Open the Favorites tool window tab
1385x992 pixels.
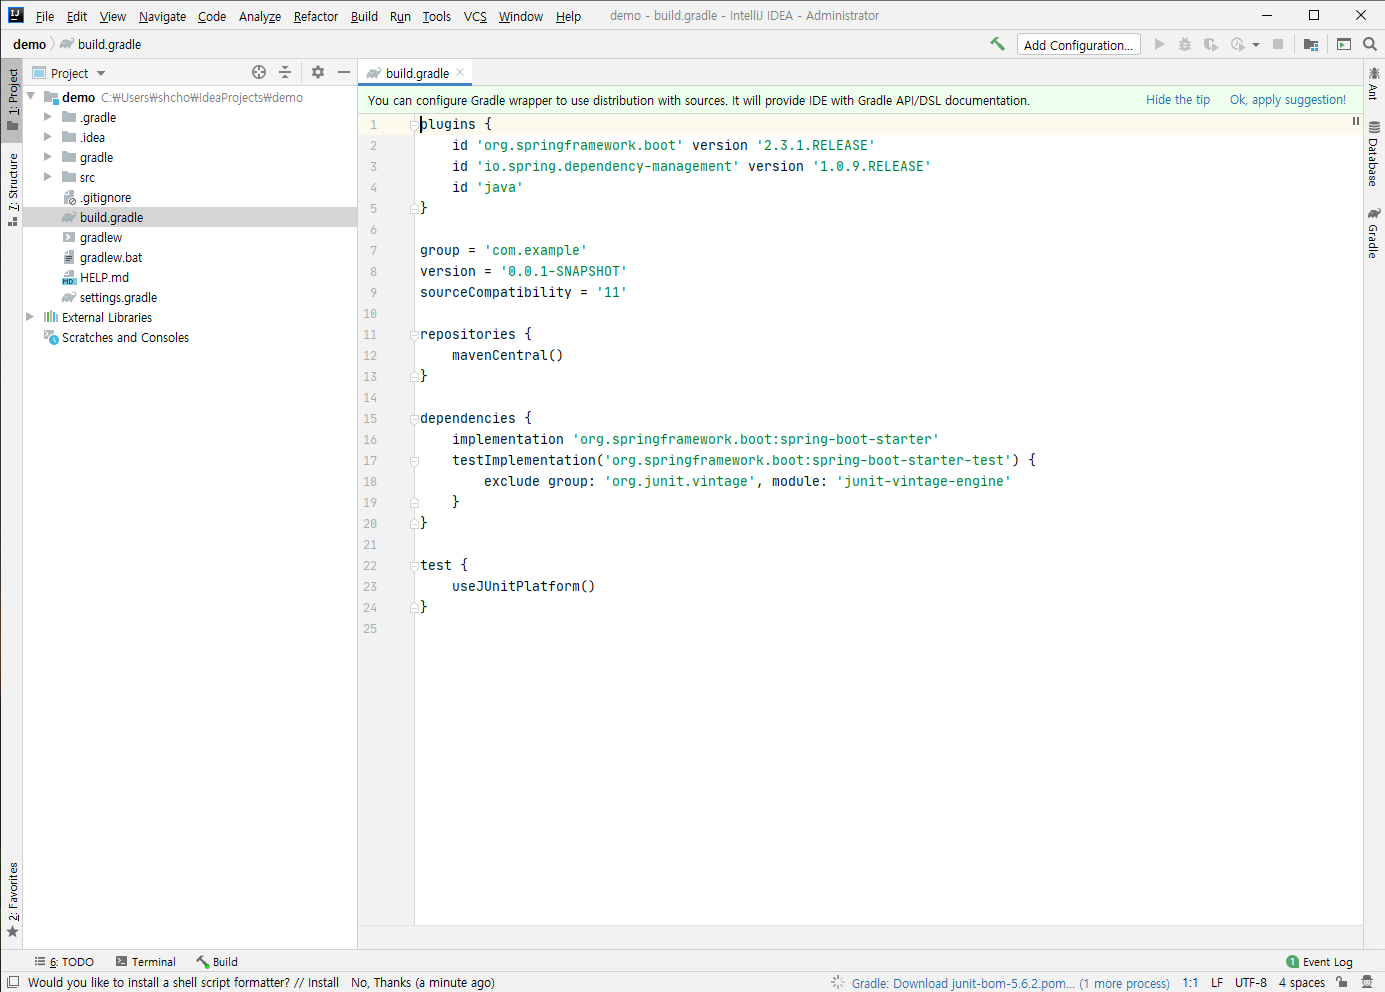[12, 900]
